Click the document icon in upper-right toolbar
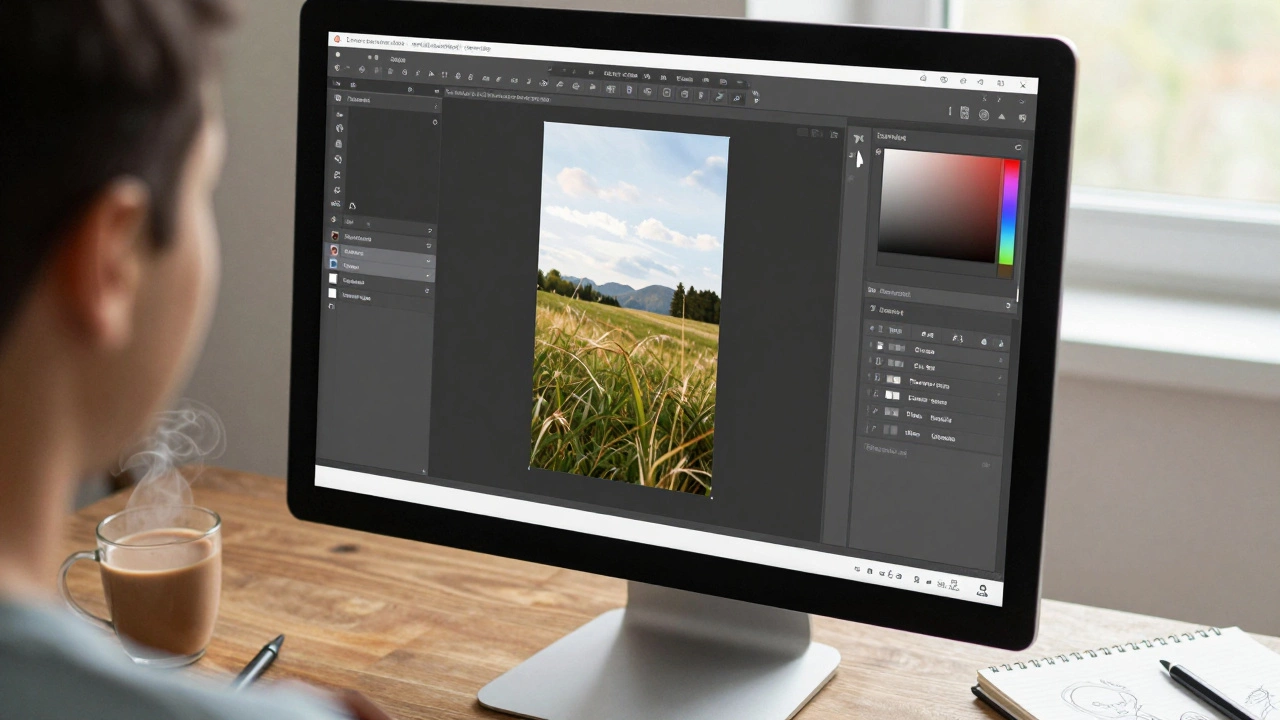The width and height of the screenshot is (1280, 720). [964, 113]
